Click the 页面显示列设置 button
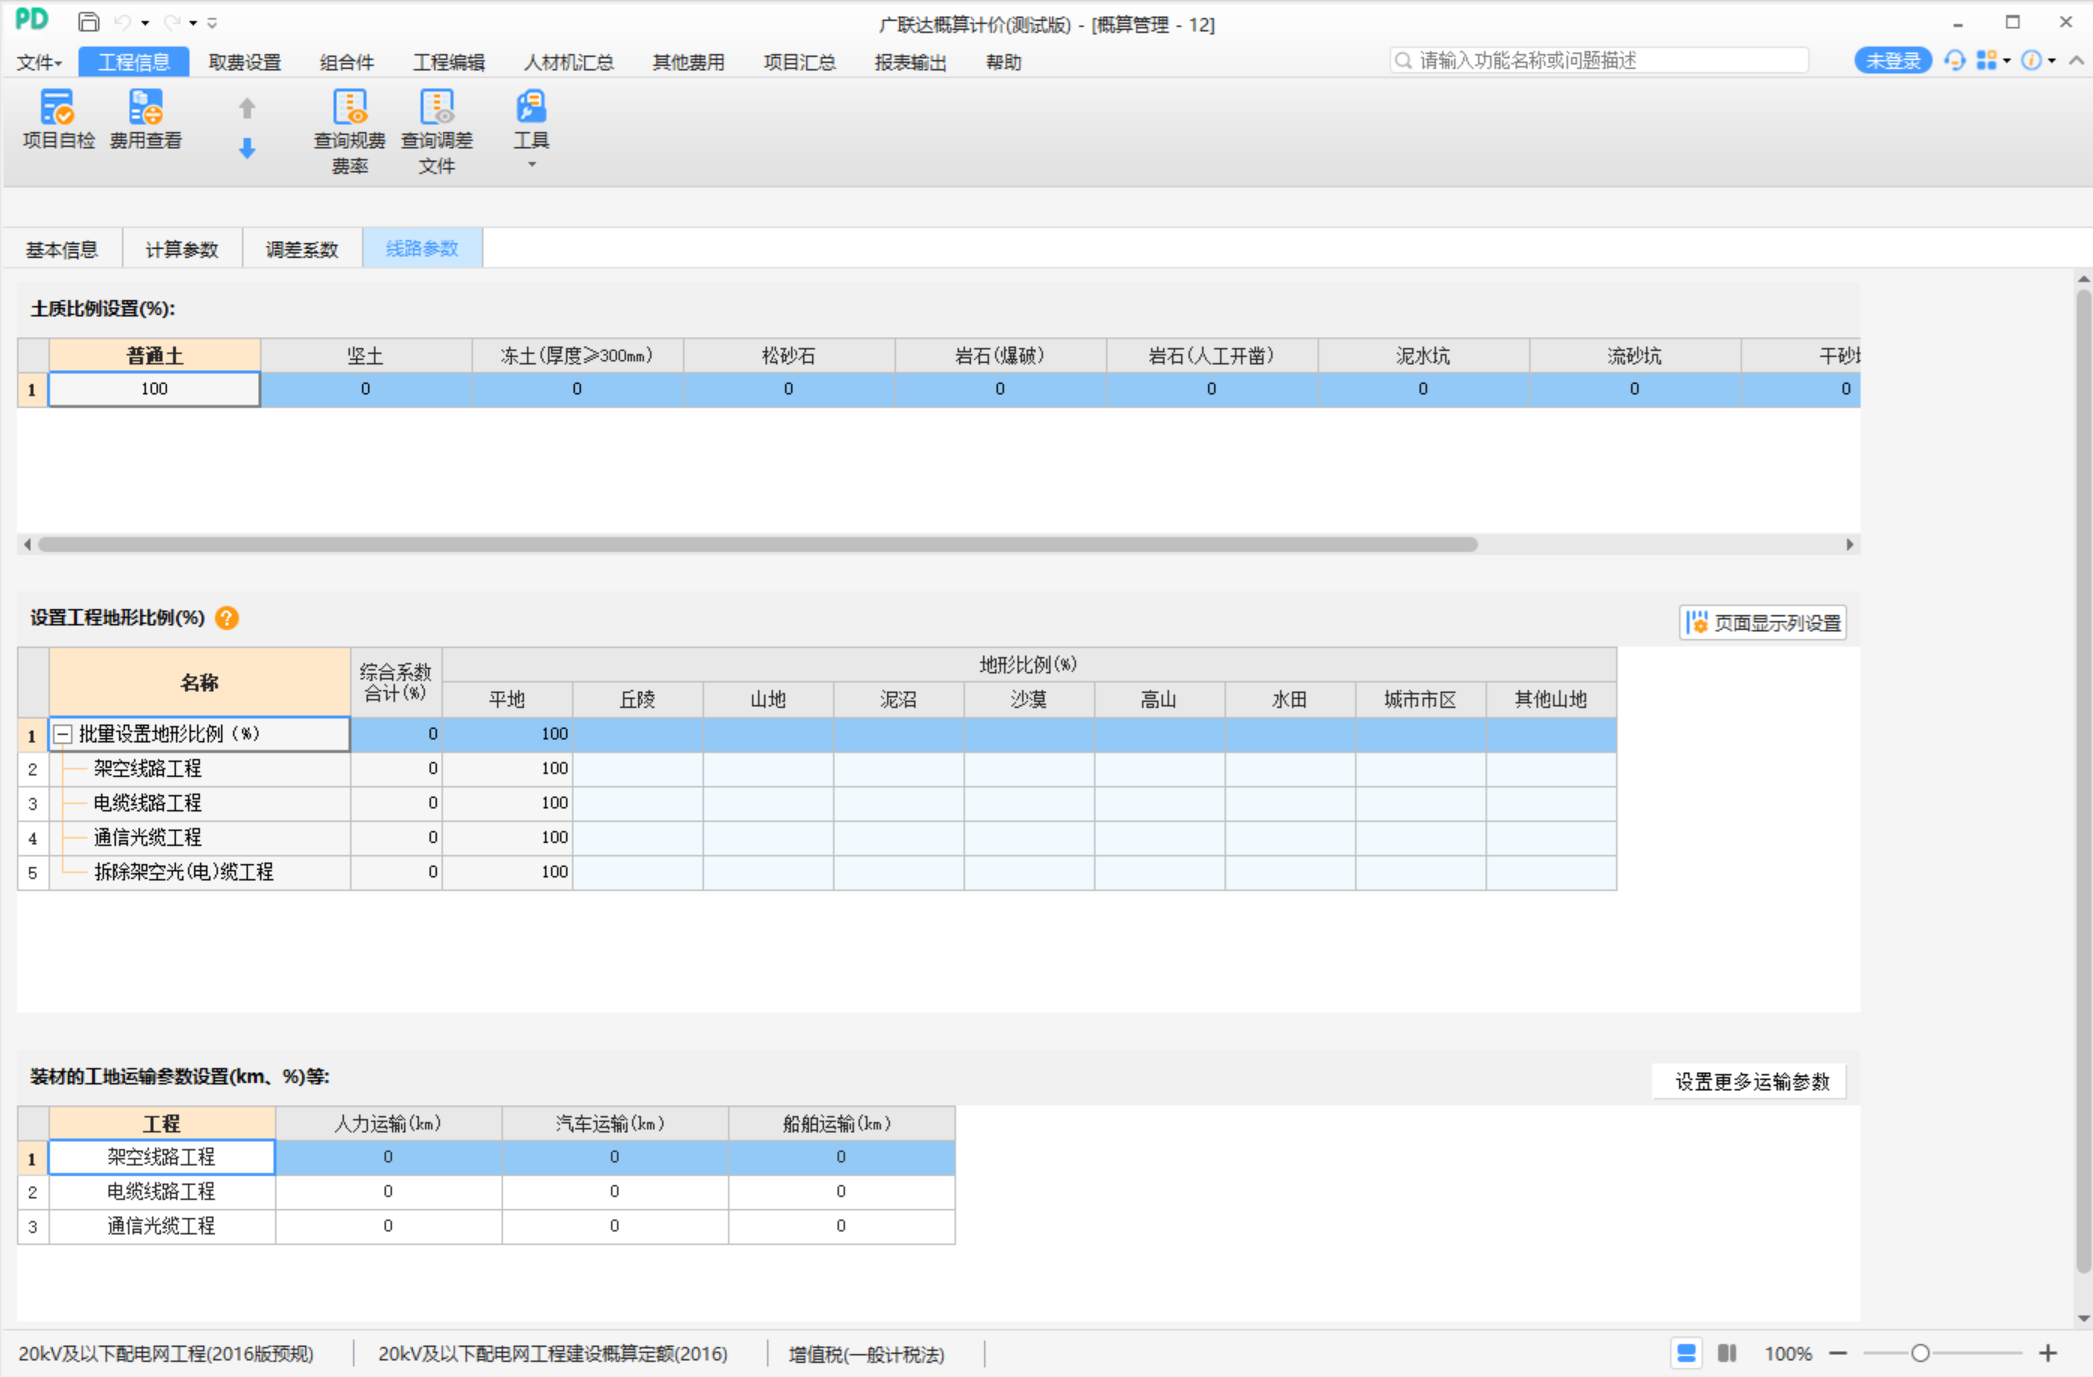2093x1377 pixels. 1763,623
